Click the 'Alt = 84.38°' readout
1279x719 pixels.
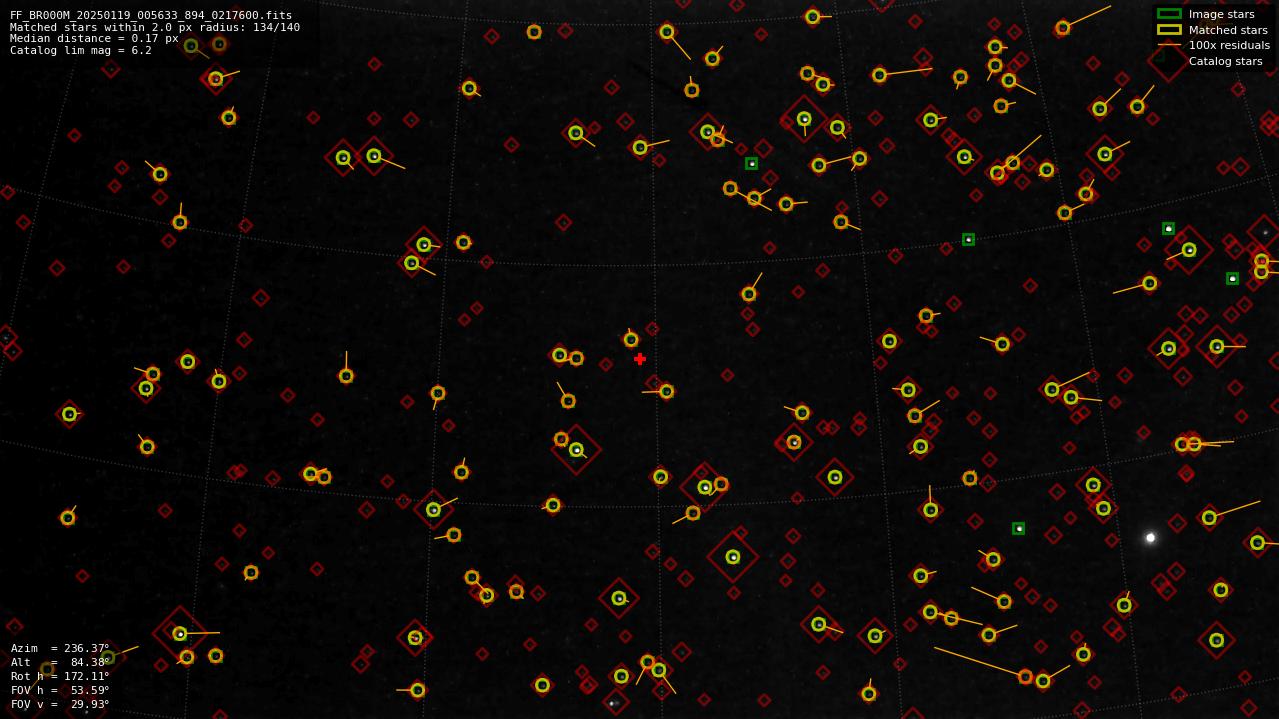point(60,662)
